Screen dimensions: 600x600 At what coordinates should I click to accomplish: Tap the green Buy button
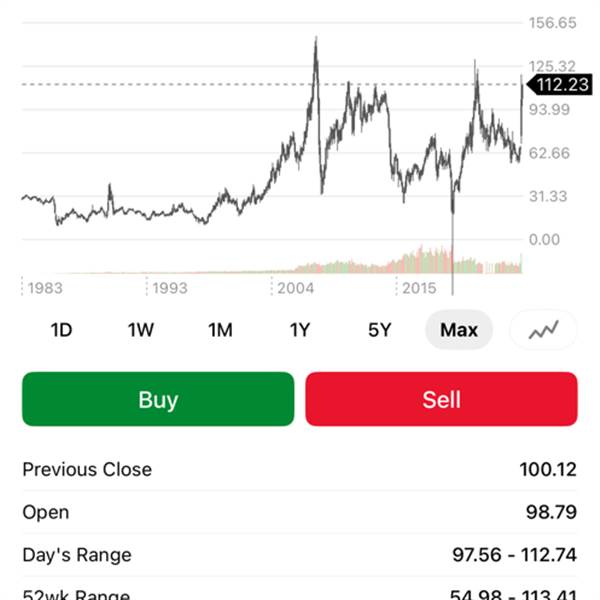coord(158,399)
